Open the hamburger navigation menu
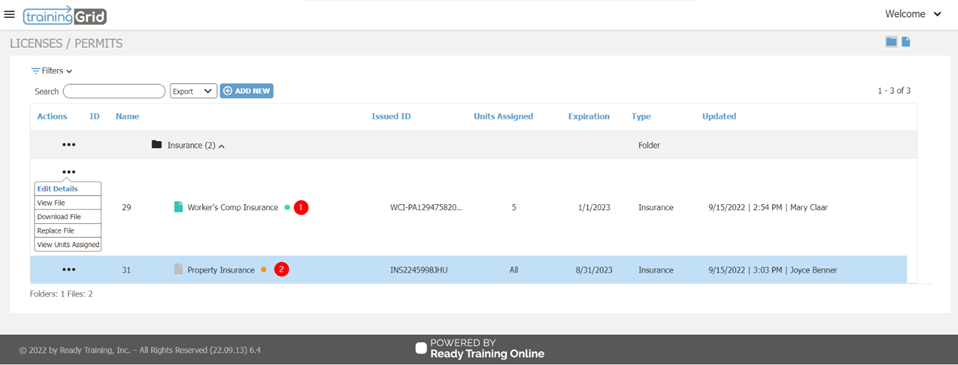The image size is (958, 365). tap(9, 14)
